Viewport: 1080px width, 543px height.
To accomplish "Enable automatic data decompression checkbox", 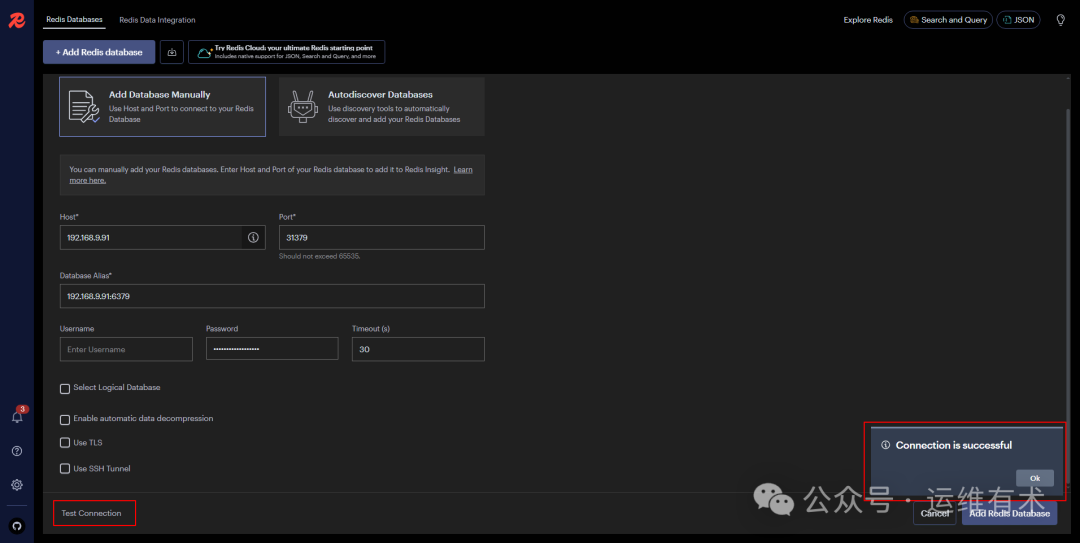I will click(65, 420).
